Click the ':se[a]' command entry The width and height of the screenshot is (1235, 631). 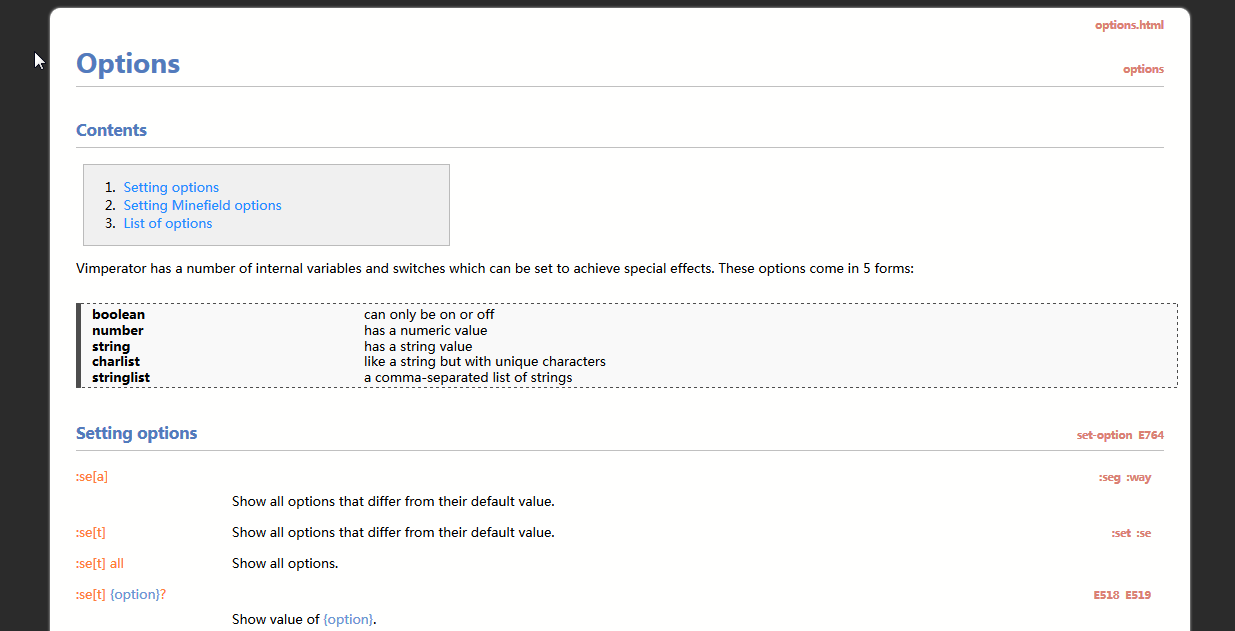coord(92,477)
